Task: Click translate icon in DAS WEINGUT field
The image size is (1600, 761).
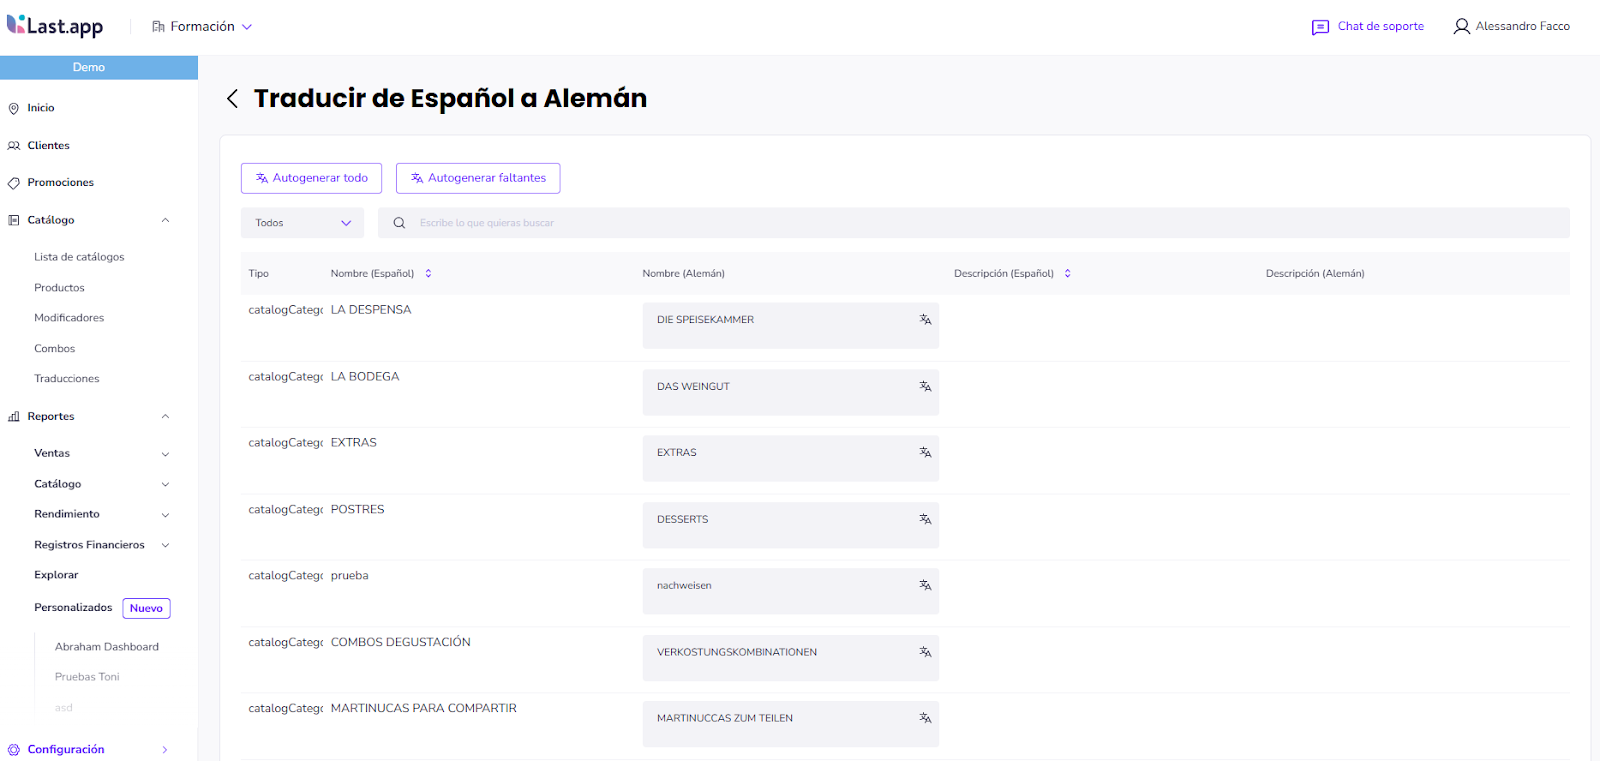Action: pyautogui.click(x=925, y=386)
